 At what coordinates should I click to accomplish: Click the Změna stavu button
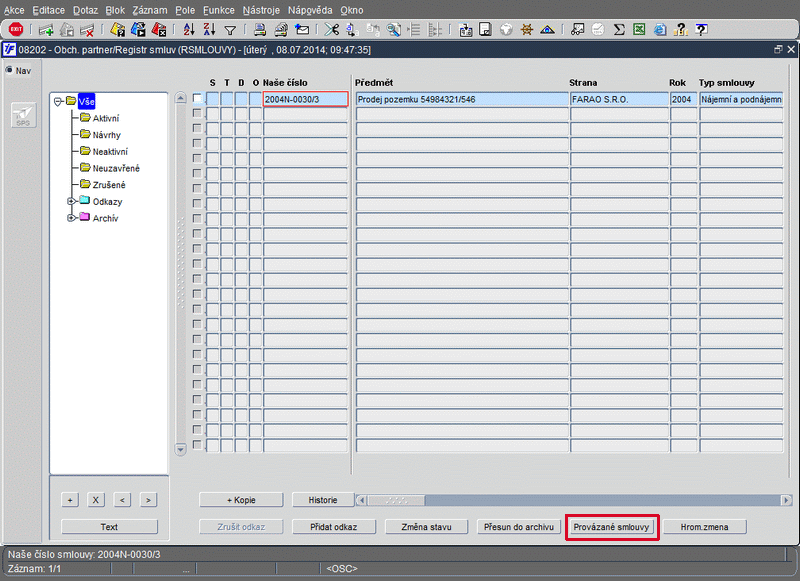coord(427,527)
